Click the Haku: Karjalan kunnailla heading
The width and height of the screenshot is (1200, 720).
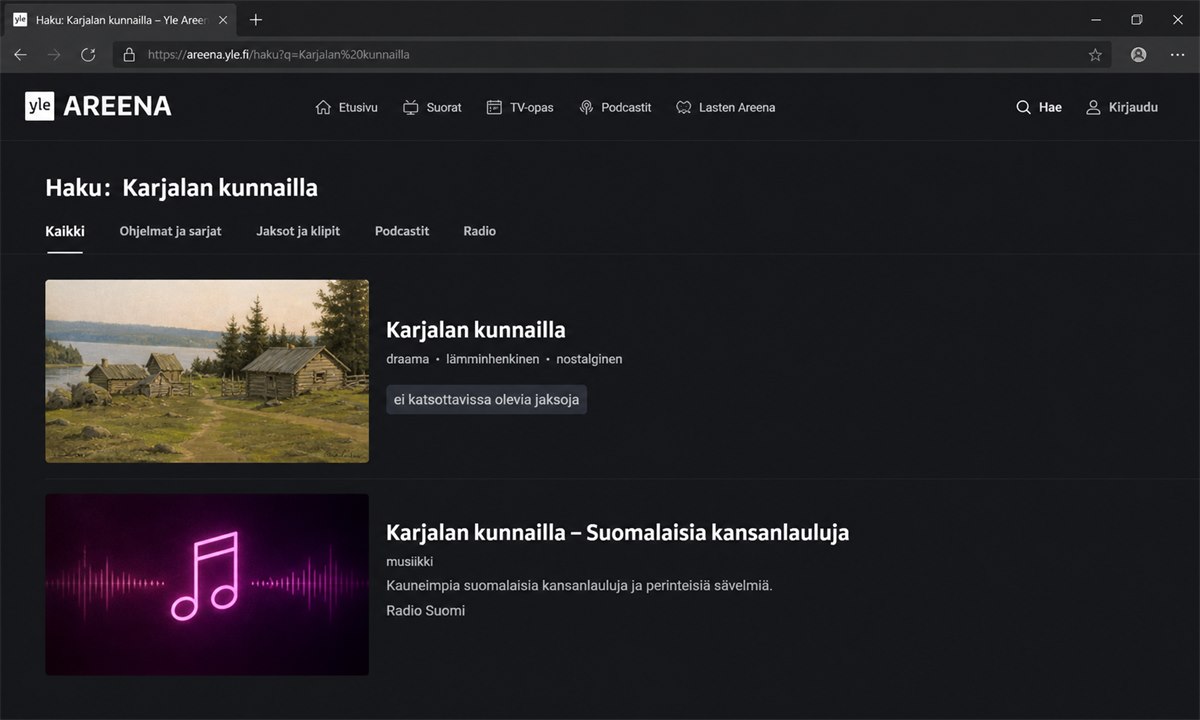coord(182,188)
